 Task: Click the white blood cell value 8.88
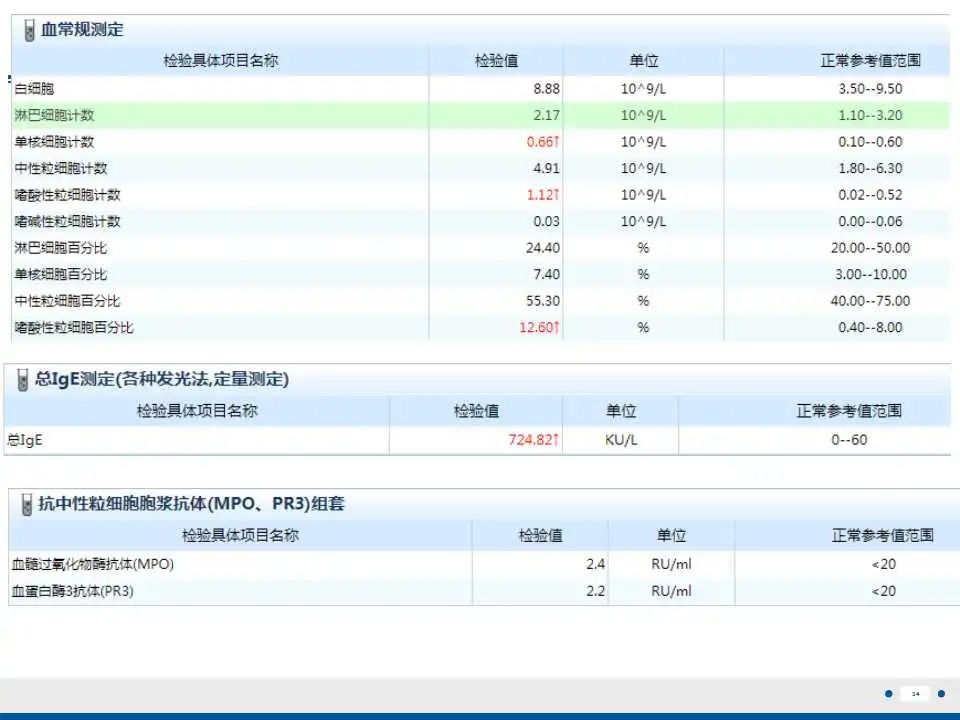[x=546, y=89]
